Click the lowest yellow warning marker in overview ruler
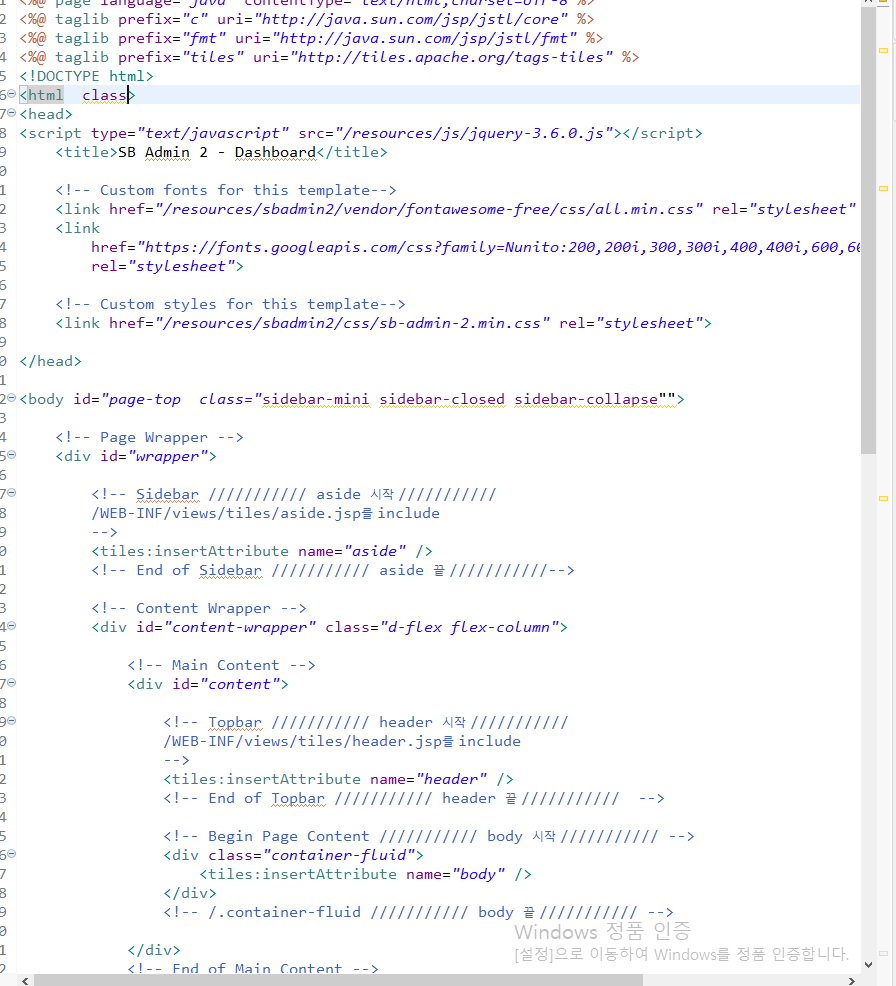 tap(883, 499)
